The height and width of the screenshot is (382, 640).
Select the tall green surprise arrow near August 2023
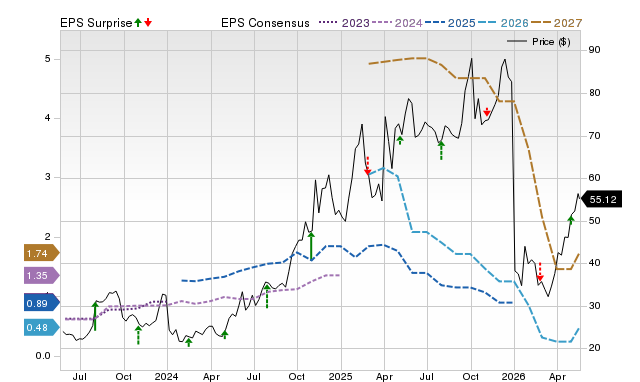[95, 316]
